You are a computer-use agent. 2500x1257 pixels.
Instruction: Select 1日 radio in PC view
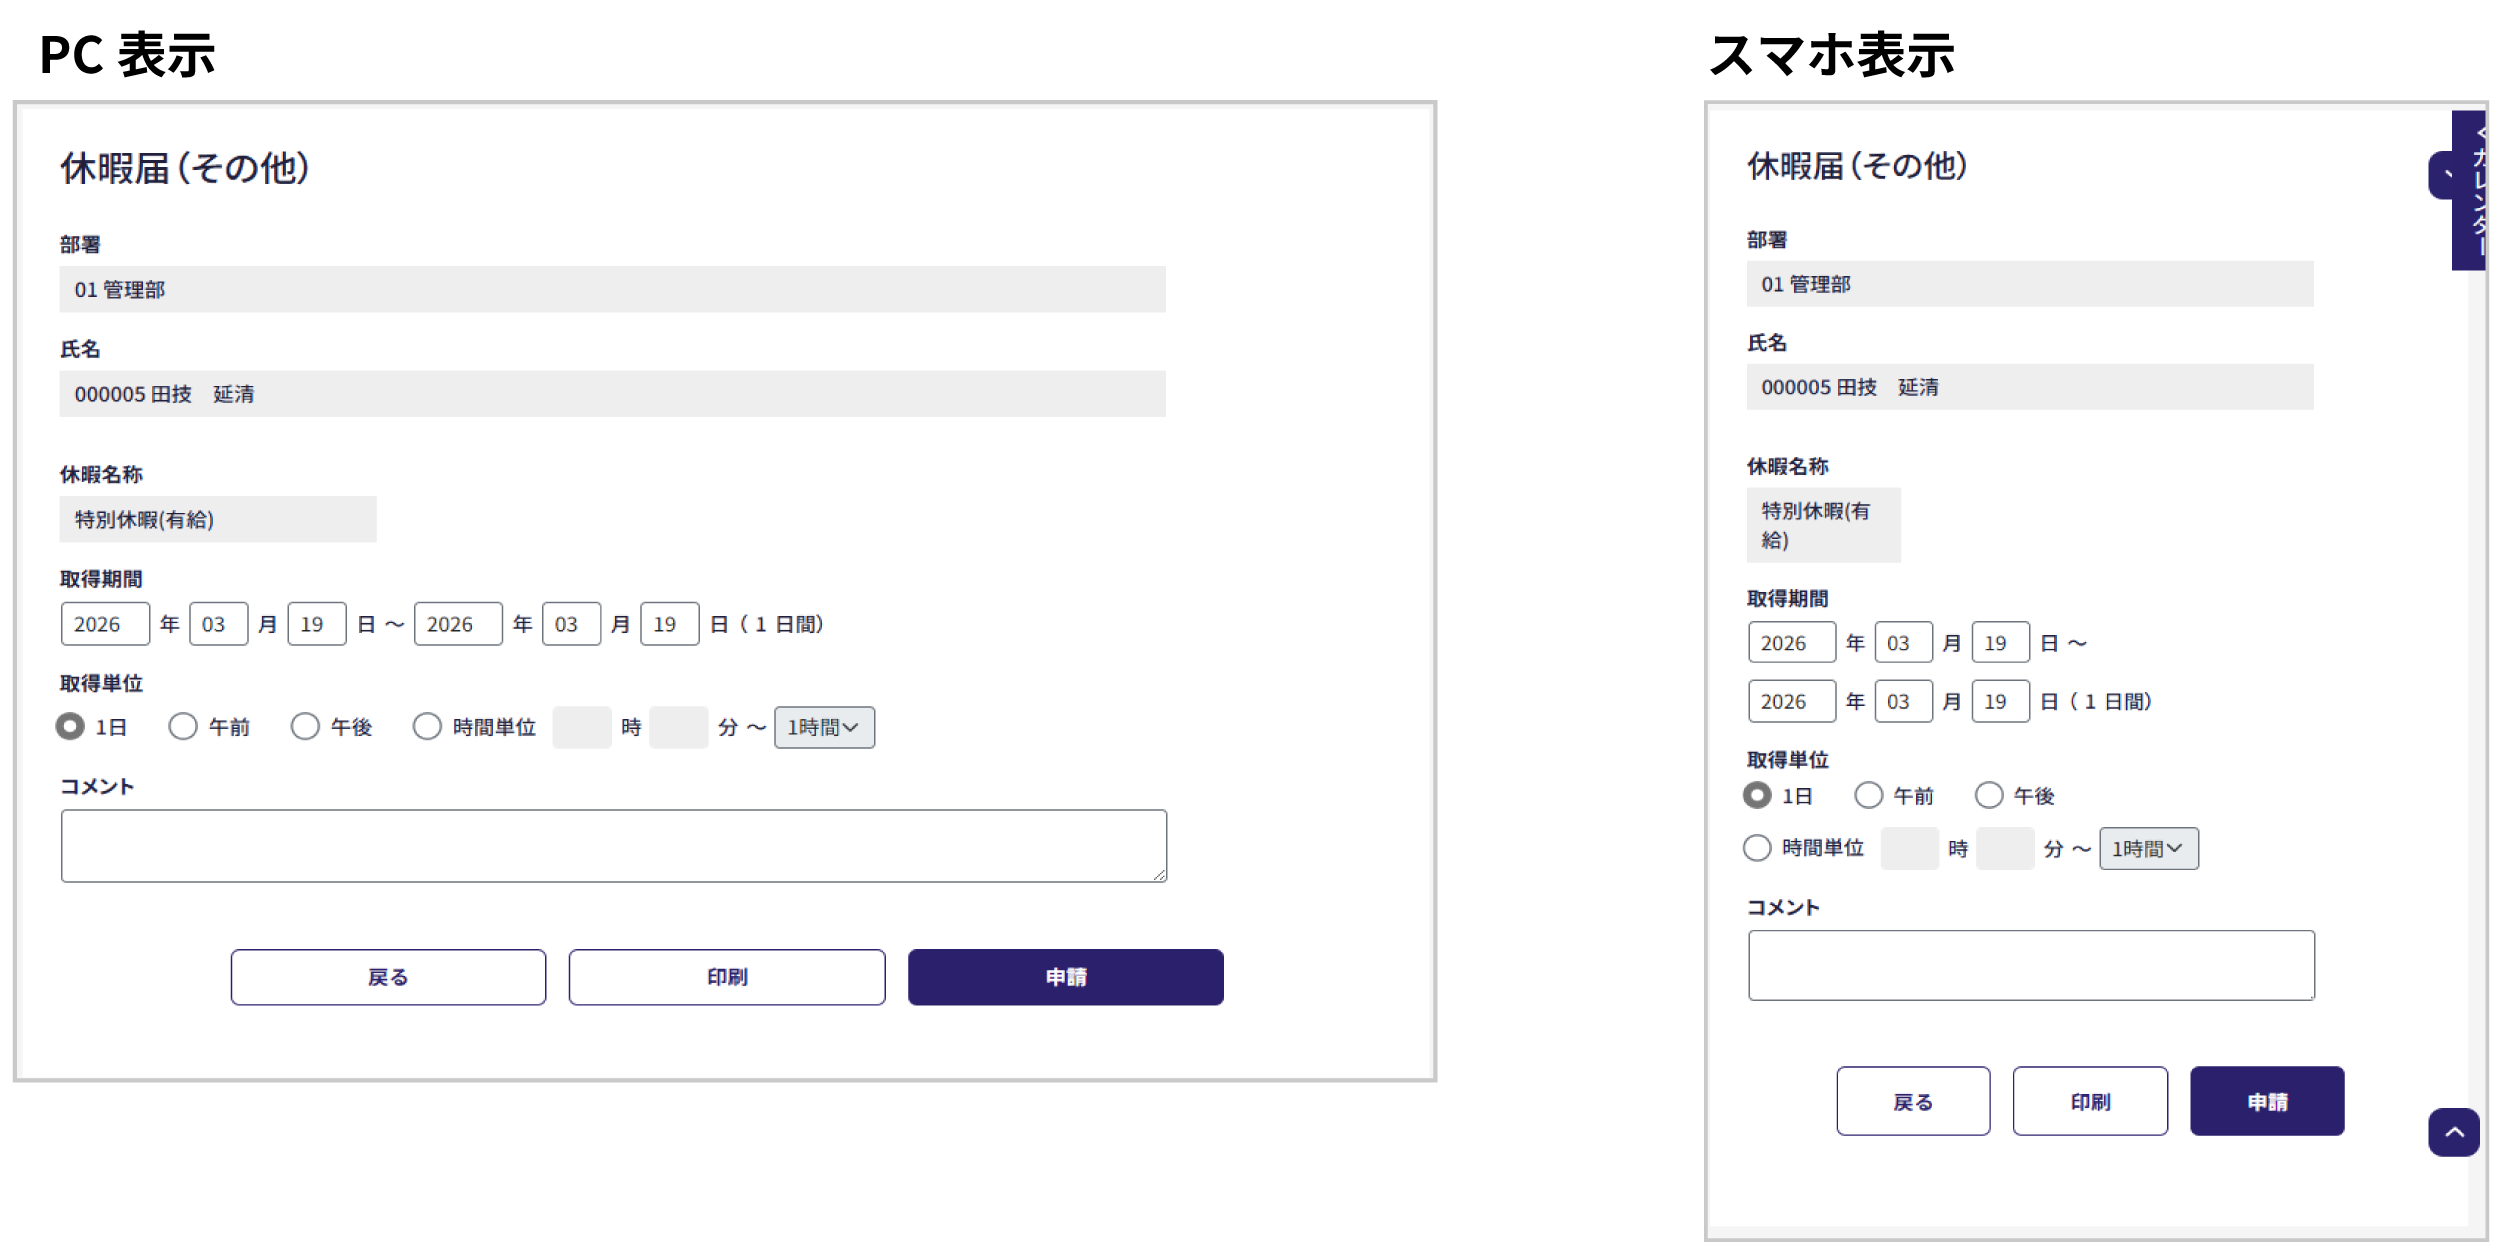[x=70, y=726]
